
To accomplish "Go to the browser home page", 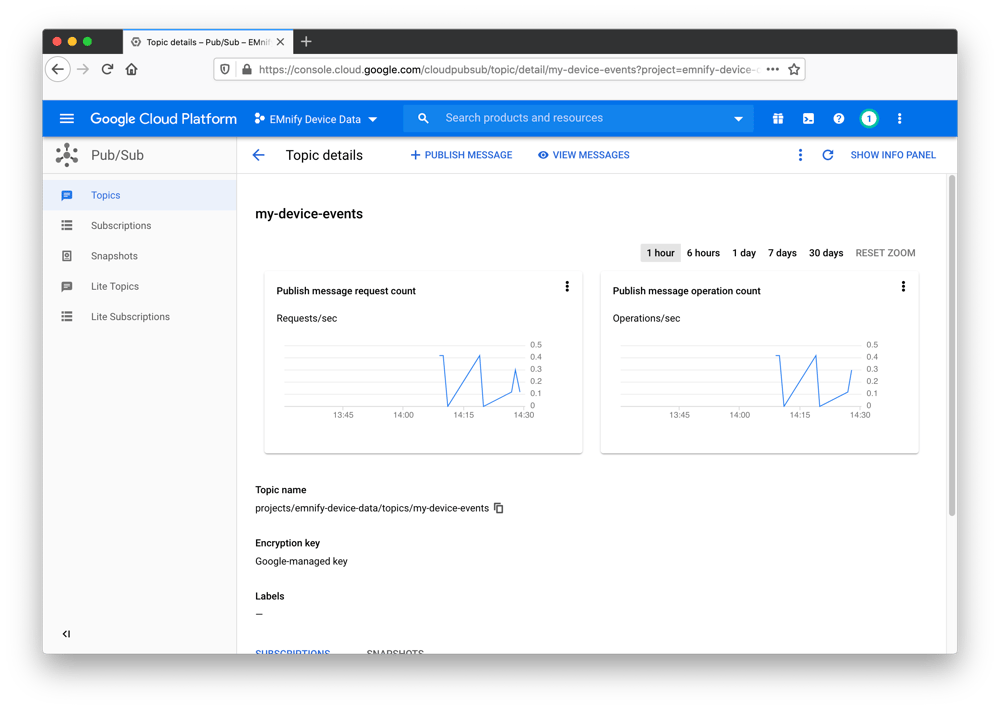I will click(131, 69).
